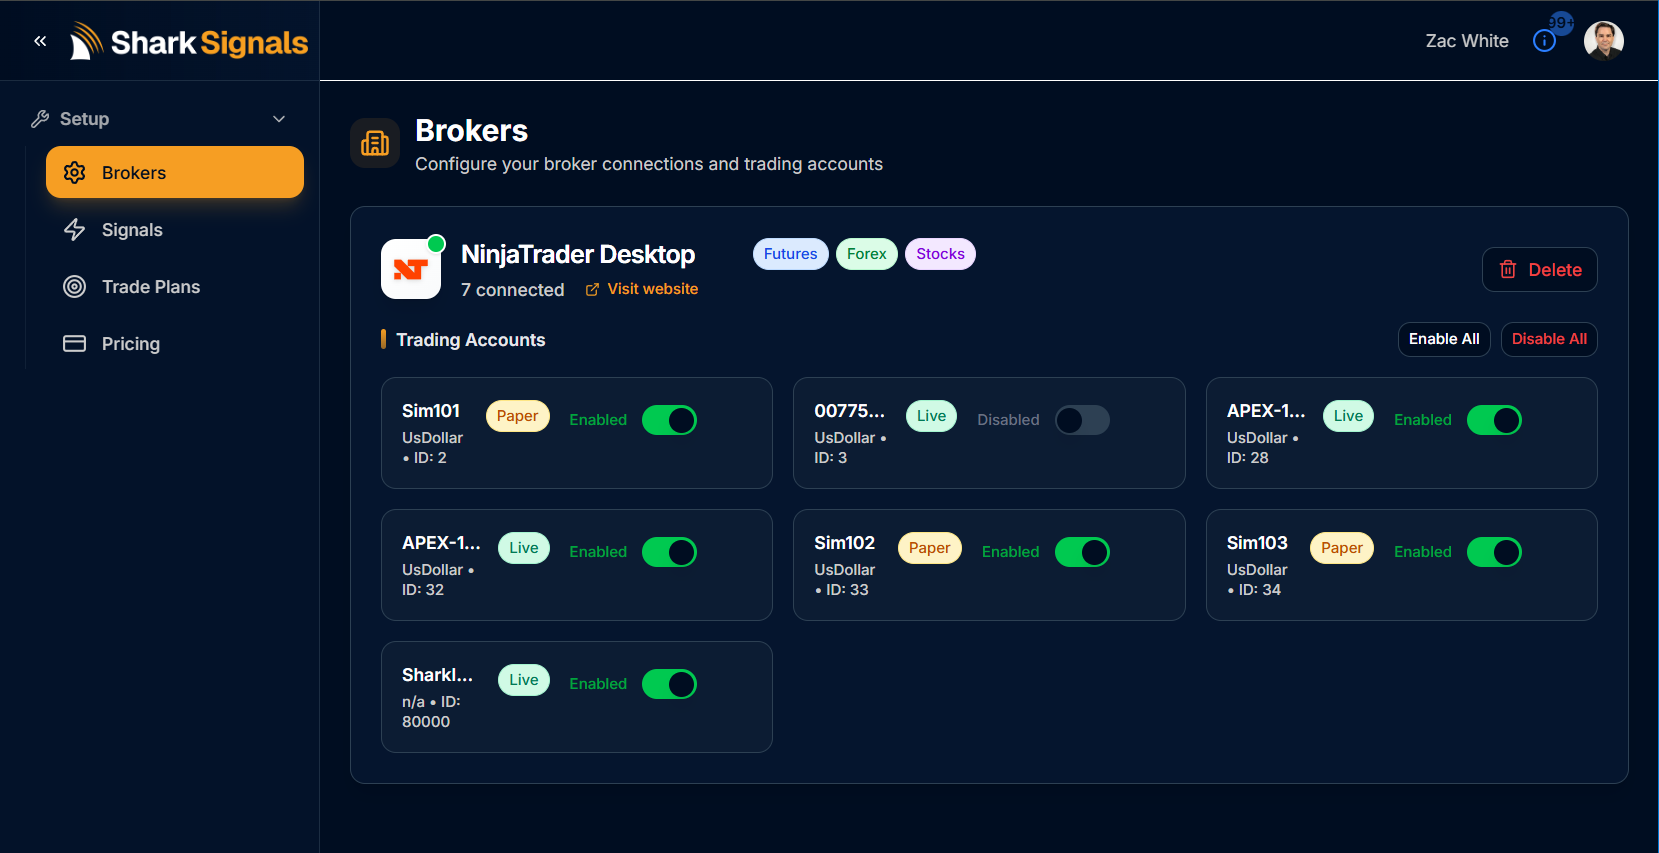This screenshot has height=853, width=1659.
Task: Expand the Setup menu header
Action: [160, 119]
